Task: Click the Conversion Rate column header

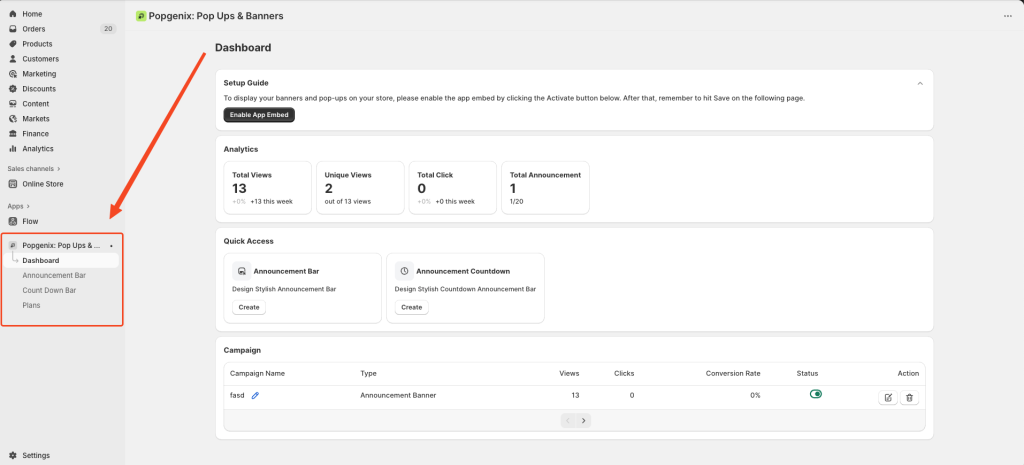Action: pyautogui.click(x=733, y=374)
